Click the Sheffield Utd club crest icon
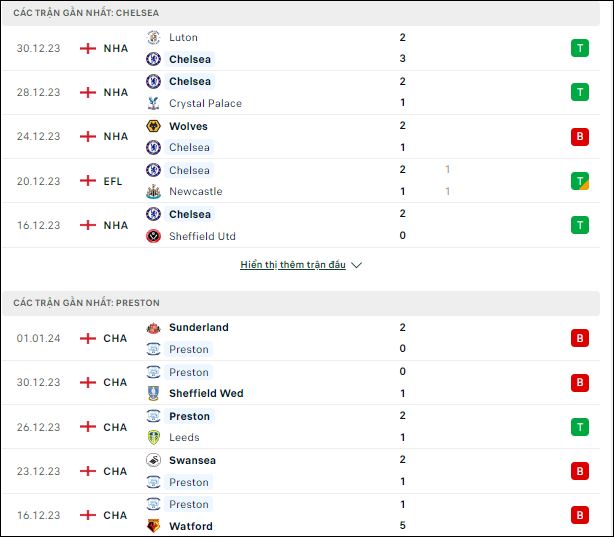614x537 pixels. coord(154,236)
